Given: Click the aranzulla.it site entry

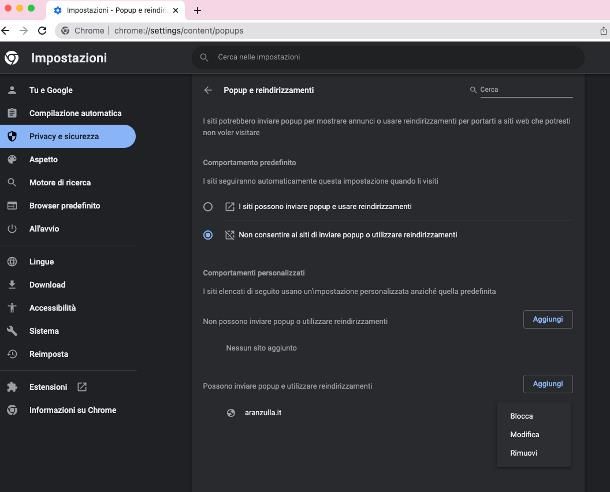Looking at the screenshot, I should (x=263, y=413).
